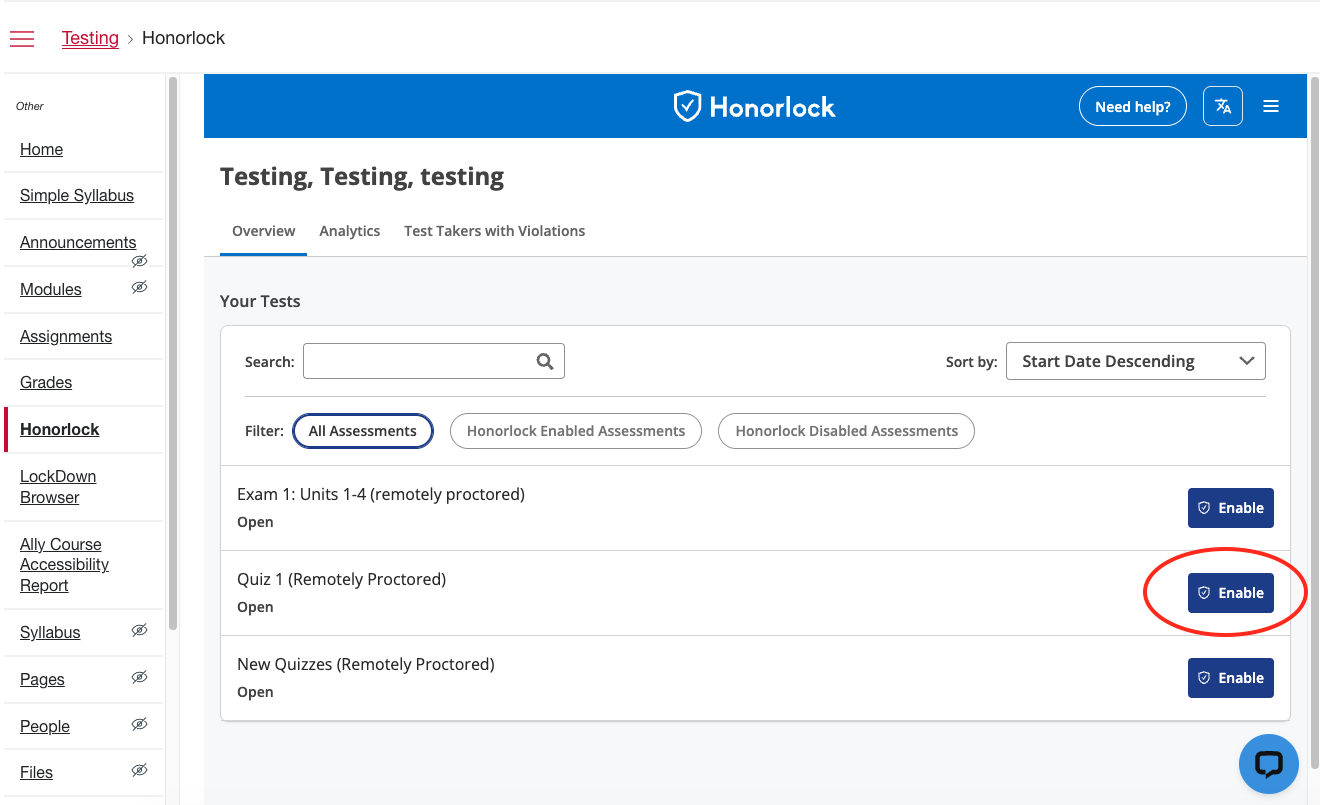Viewport: 1320px width, 805px height.
Task: Open Assignments in the sidebar
Action: (66, 336)
